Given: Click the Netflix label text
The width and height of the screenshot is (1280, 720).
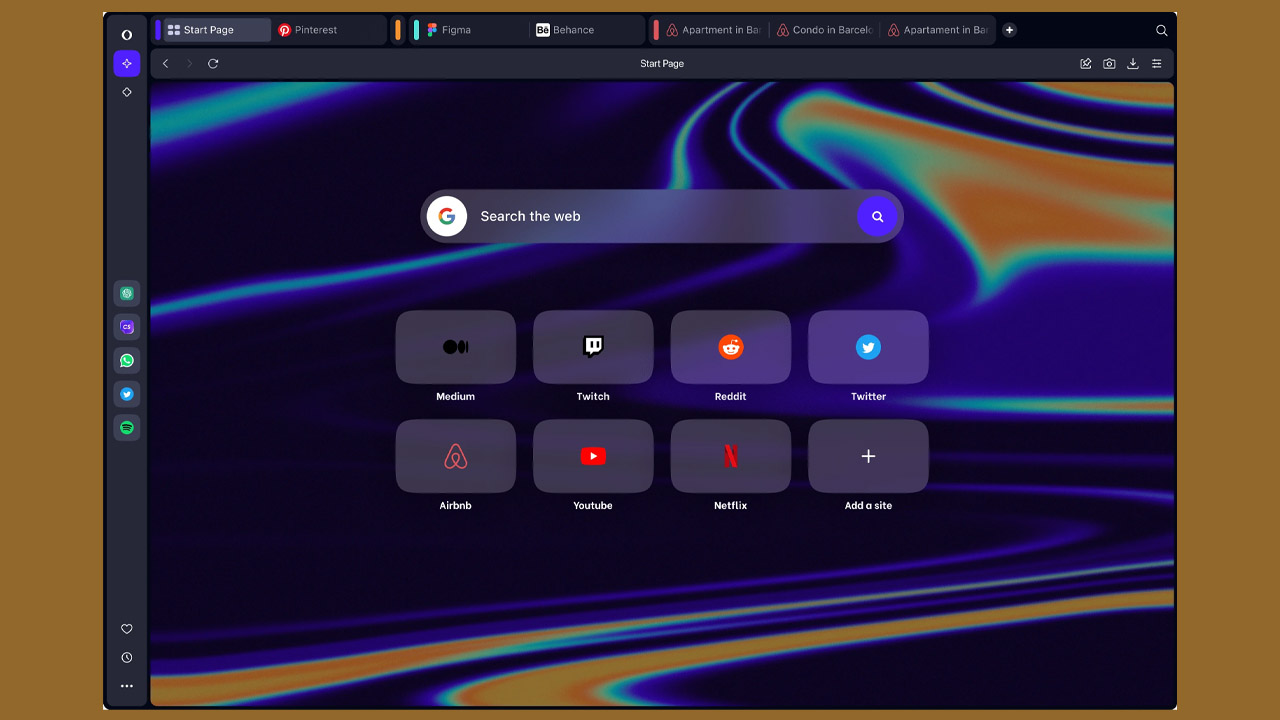Looking at the screenshot, I should point(731,506).
